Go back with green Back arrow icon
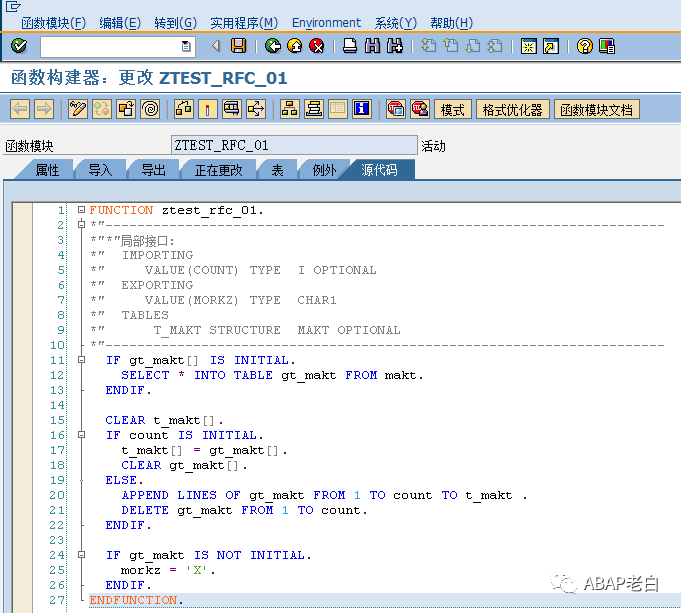Screen dimensions: 681x613 [273, 46]
